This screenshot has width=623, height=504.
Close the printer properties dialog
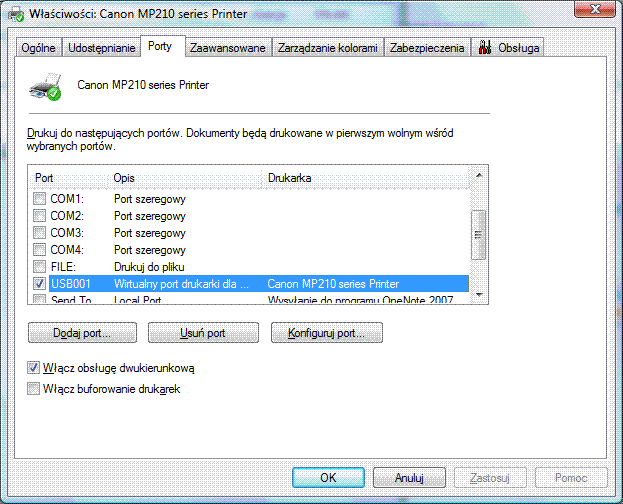click(594, 9)
